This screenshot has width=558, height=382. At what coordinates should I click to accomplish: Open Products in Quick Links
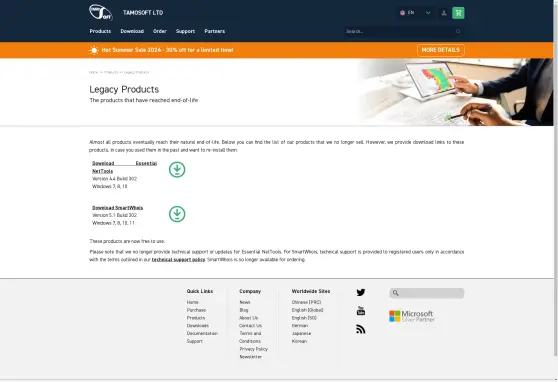pyautogui.click(x=196, y=318)
